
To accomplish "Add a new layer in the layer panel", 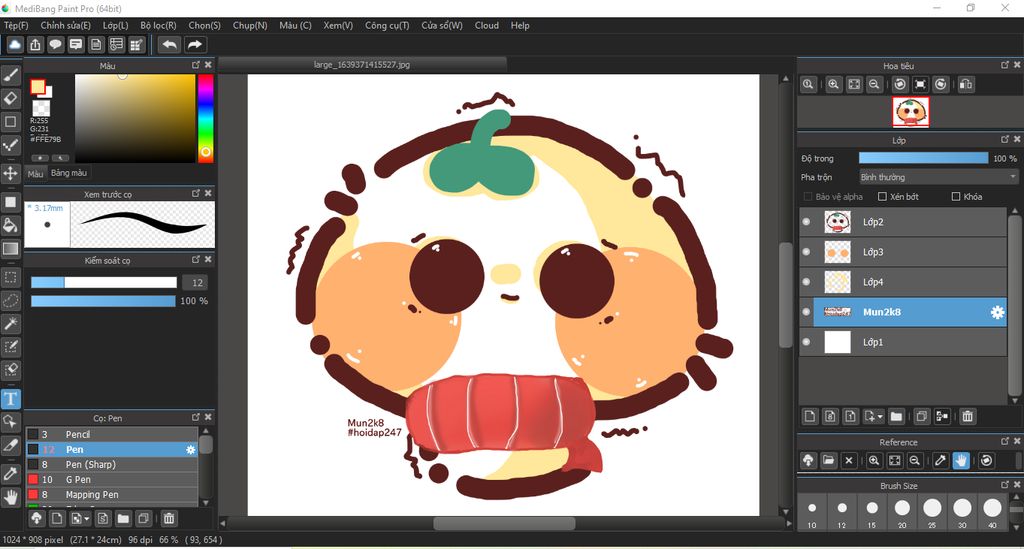I will 810,416.
